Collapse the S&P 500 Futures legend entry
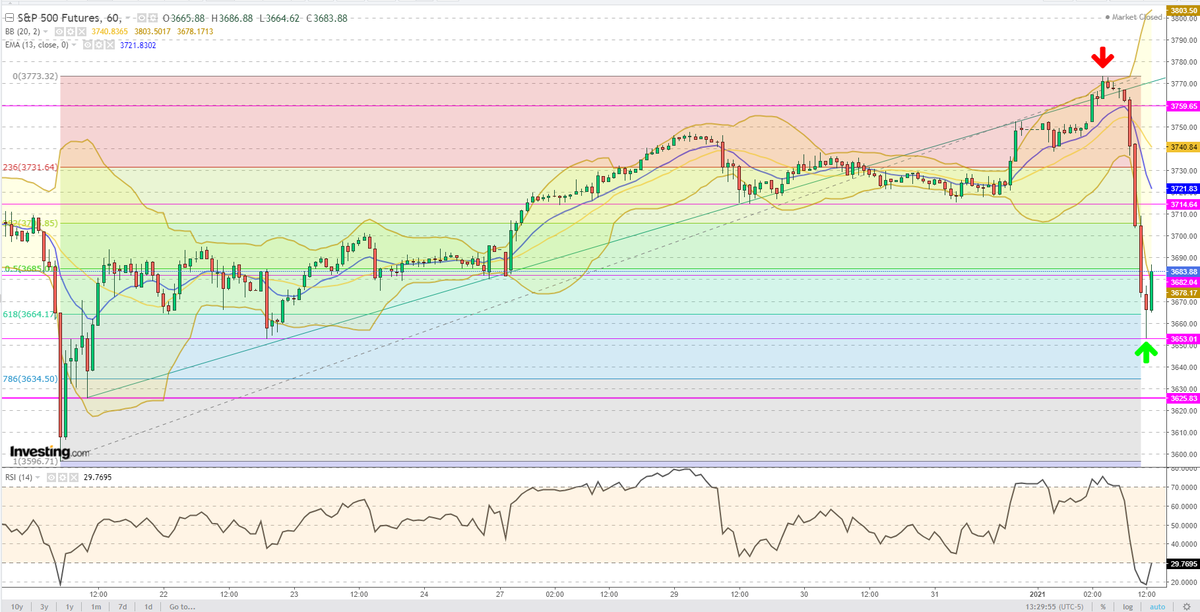1200x612 pixels. pos(8,18)
